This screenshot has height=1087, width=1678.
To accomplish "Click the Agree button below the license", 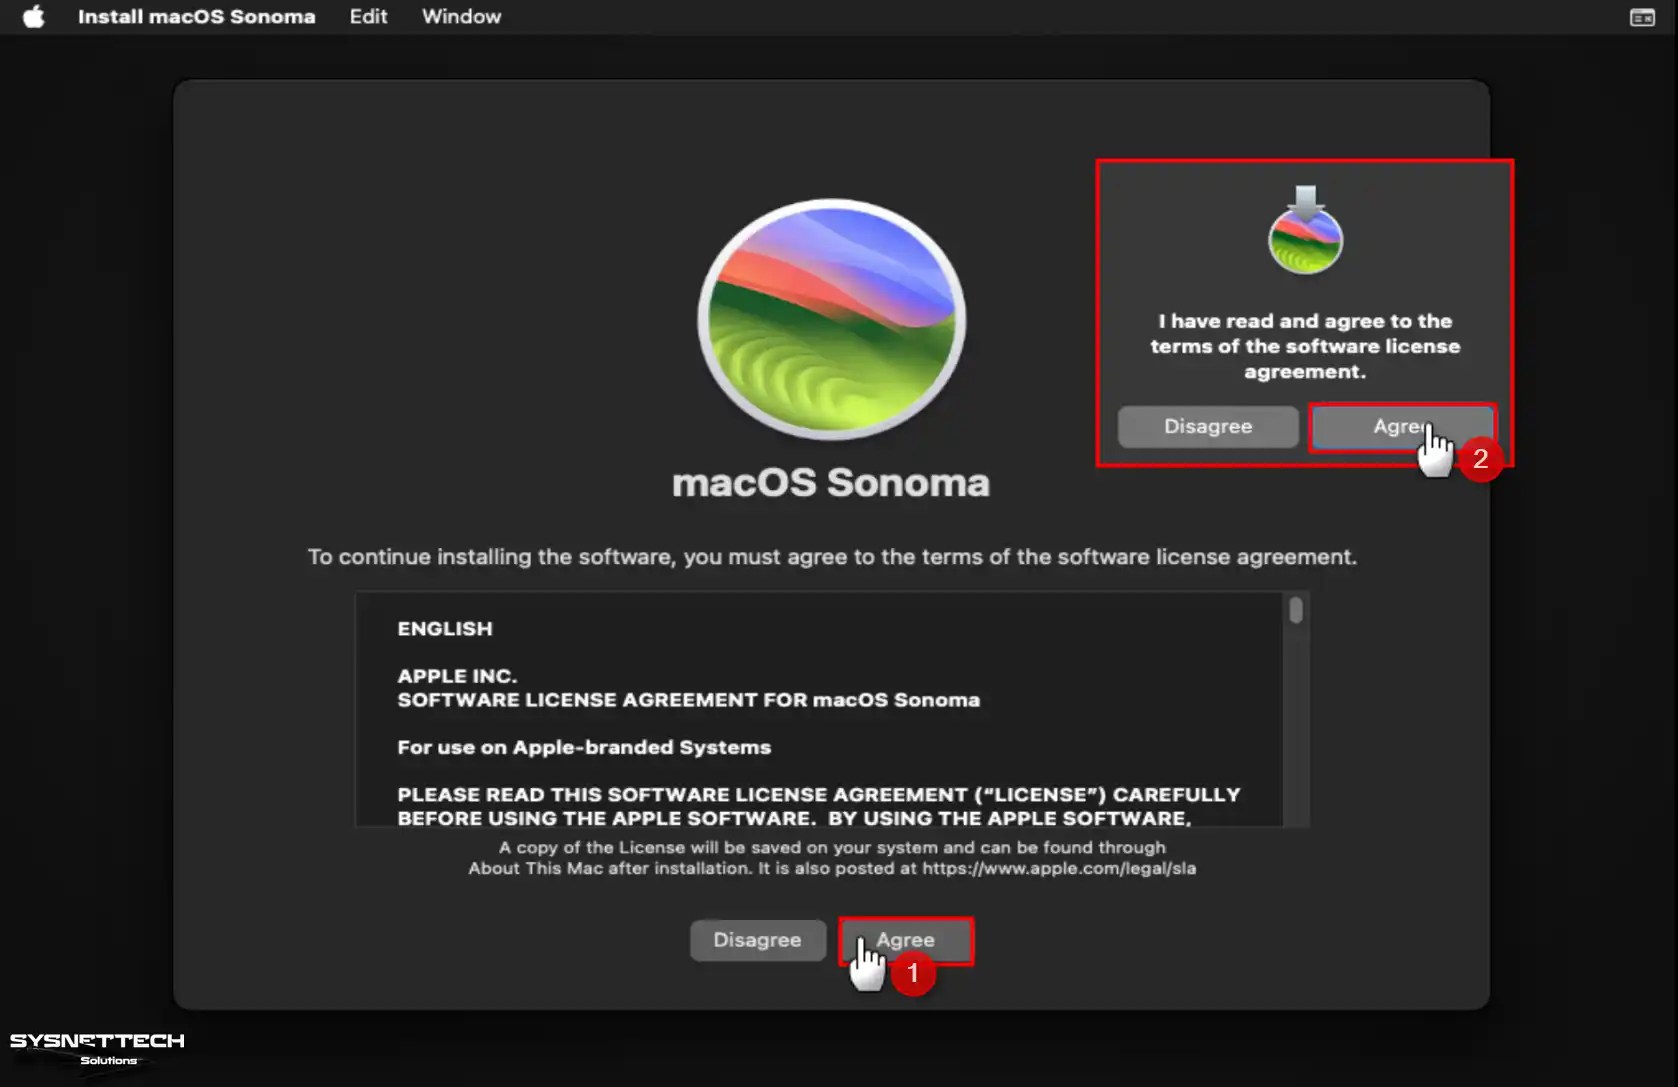I will pyautogui.click(x=905, y=939).
